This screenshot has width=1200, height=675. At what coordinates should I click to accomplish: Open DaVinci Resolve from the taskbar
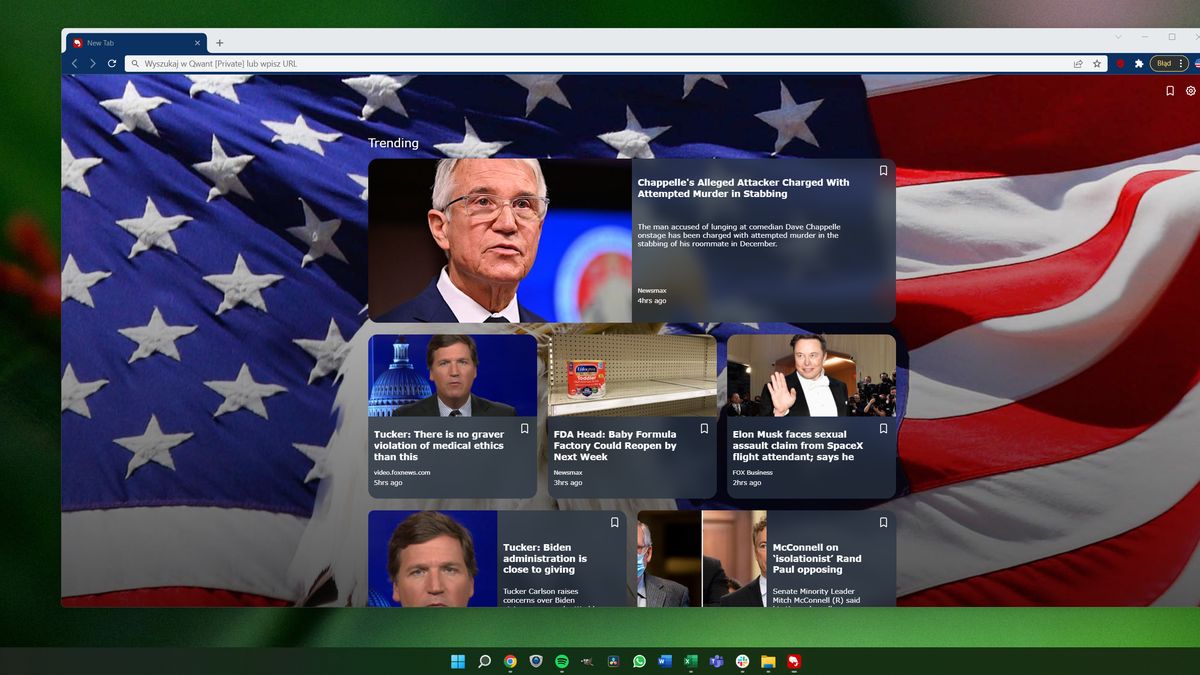point(613,661)
